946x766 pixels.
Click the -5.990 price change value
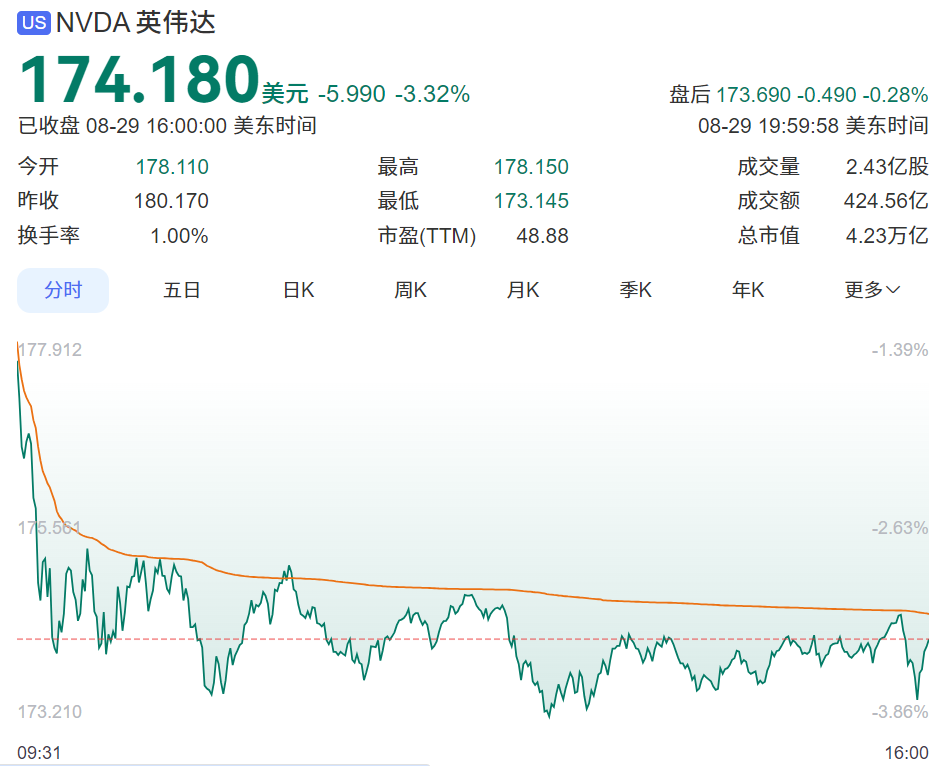coord(352,94)
